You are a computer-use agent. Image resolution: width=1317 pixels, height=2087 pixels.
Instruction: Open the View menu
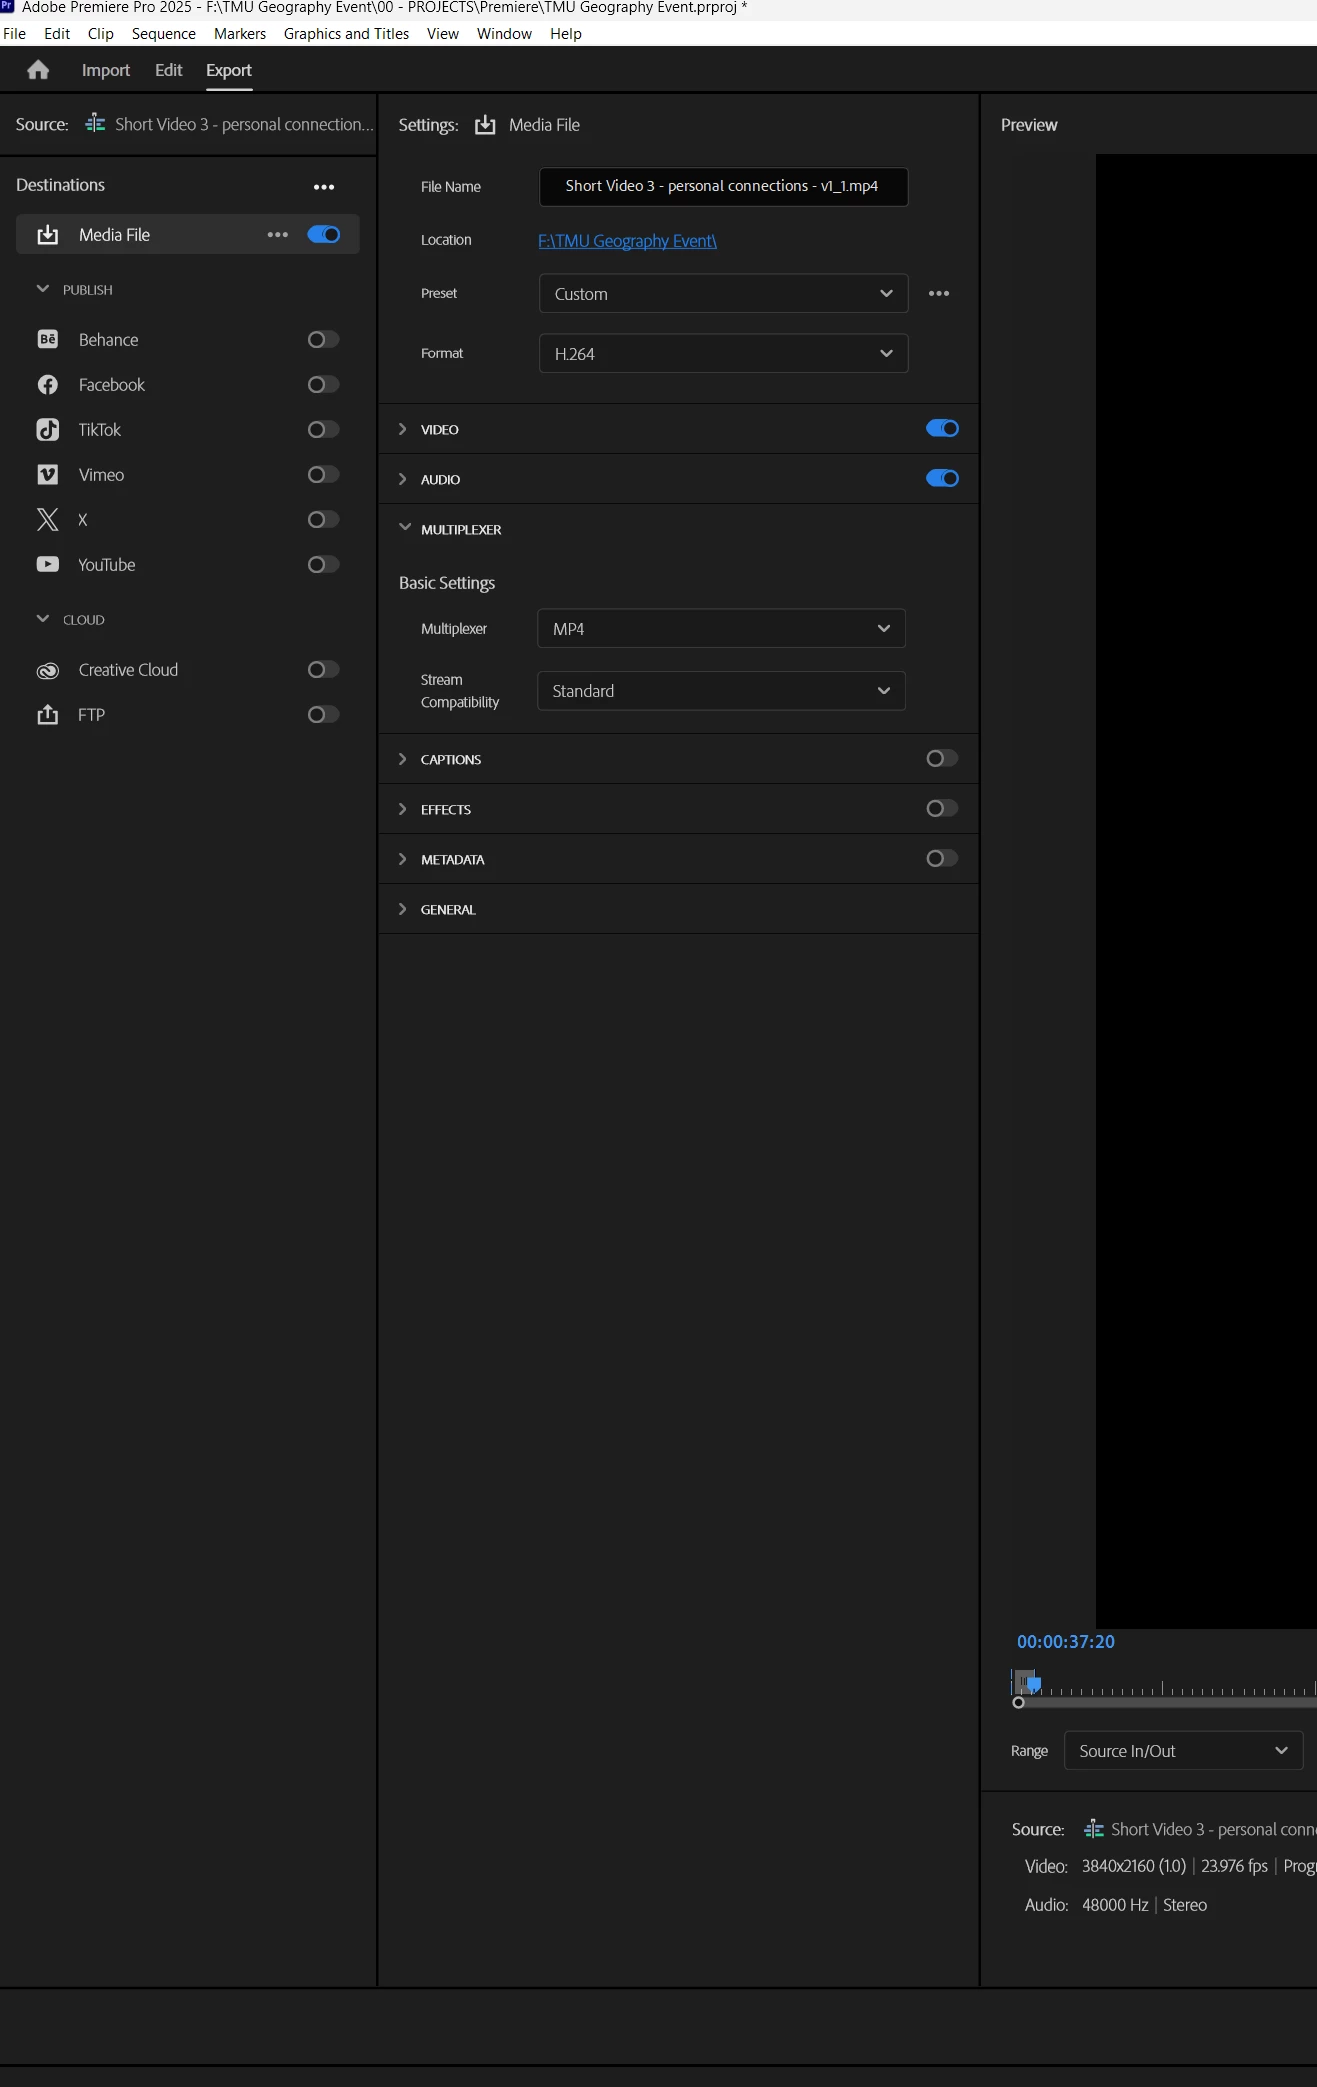[x=443, y=33]
